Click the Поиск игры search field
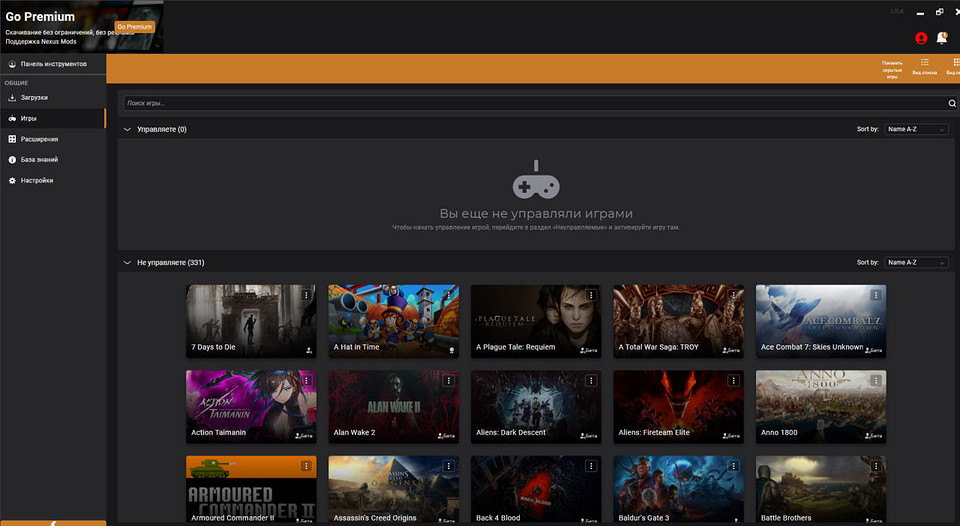Viewport: 960px width, 526px height. [x=530, y=103]
